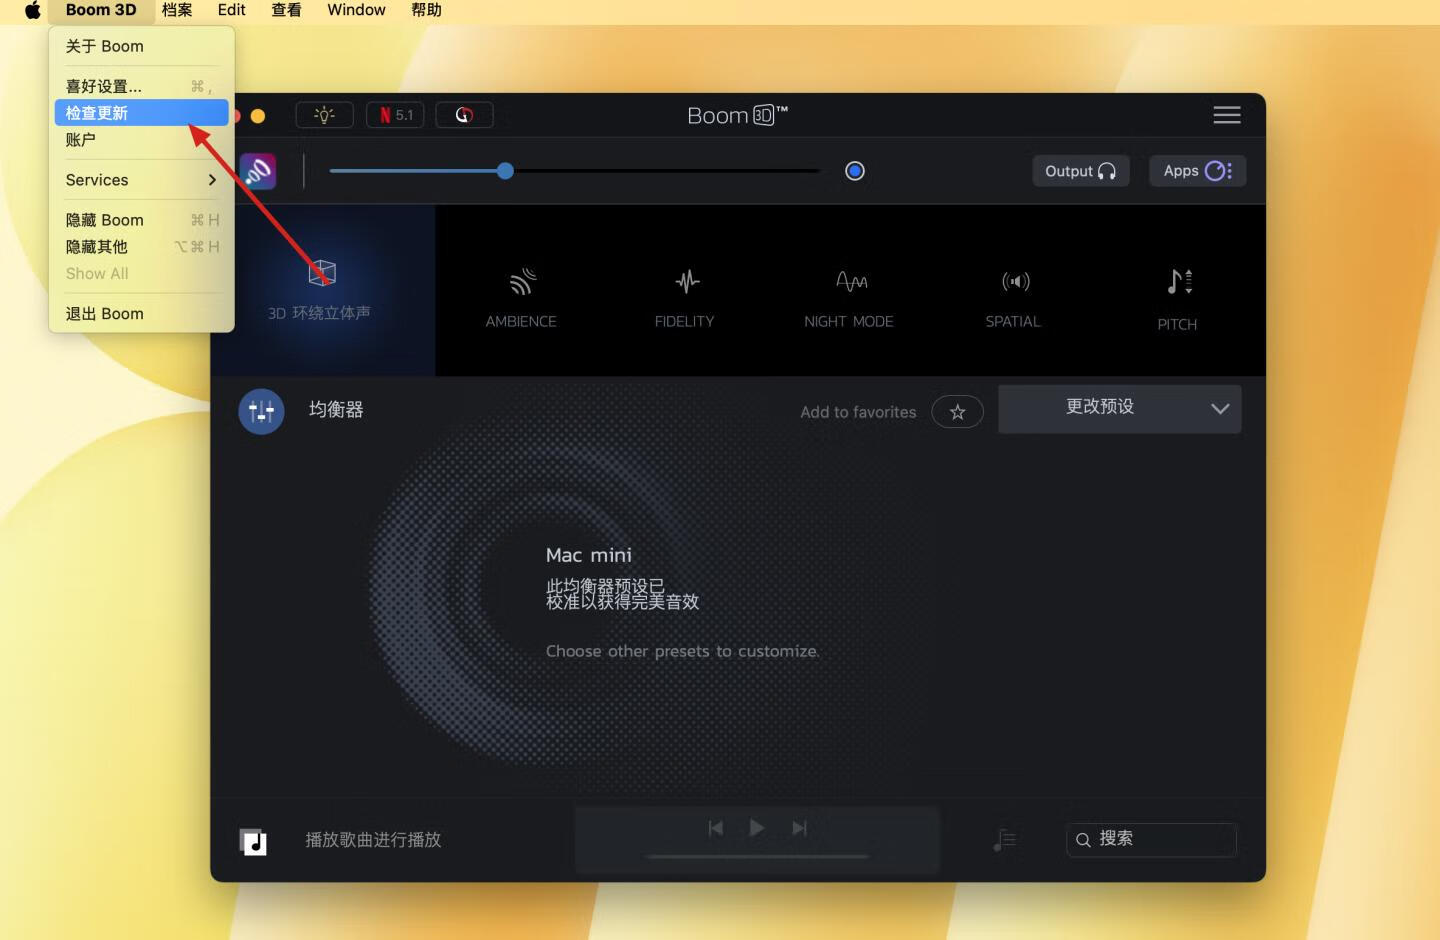1440x940 pixels.
Task: Skip to the previous track
Action: pyautogui.click(x=715, y=828)
